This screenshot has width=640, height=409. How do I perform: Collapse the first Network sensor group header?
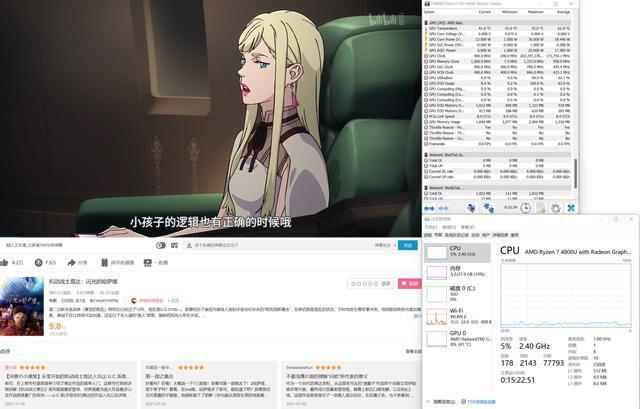(498, 155)
